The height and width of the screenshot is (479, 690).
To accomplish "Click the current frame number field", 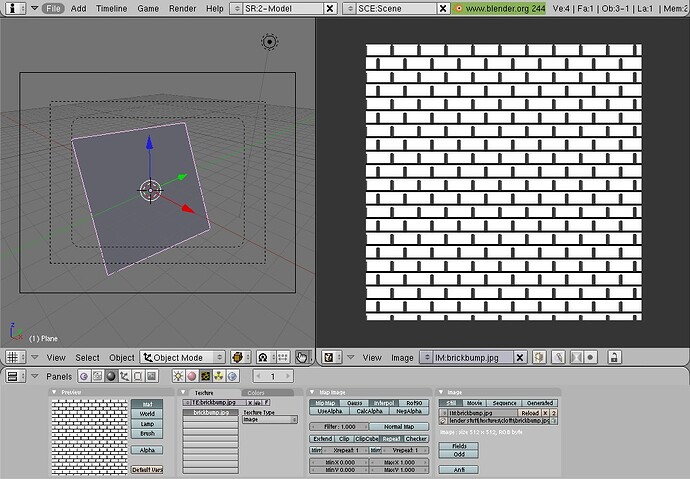I will [x=273, y=376].
